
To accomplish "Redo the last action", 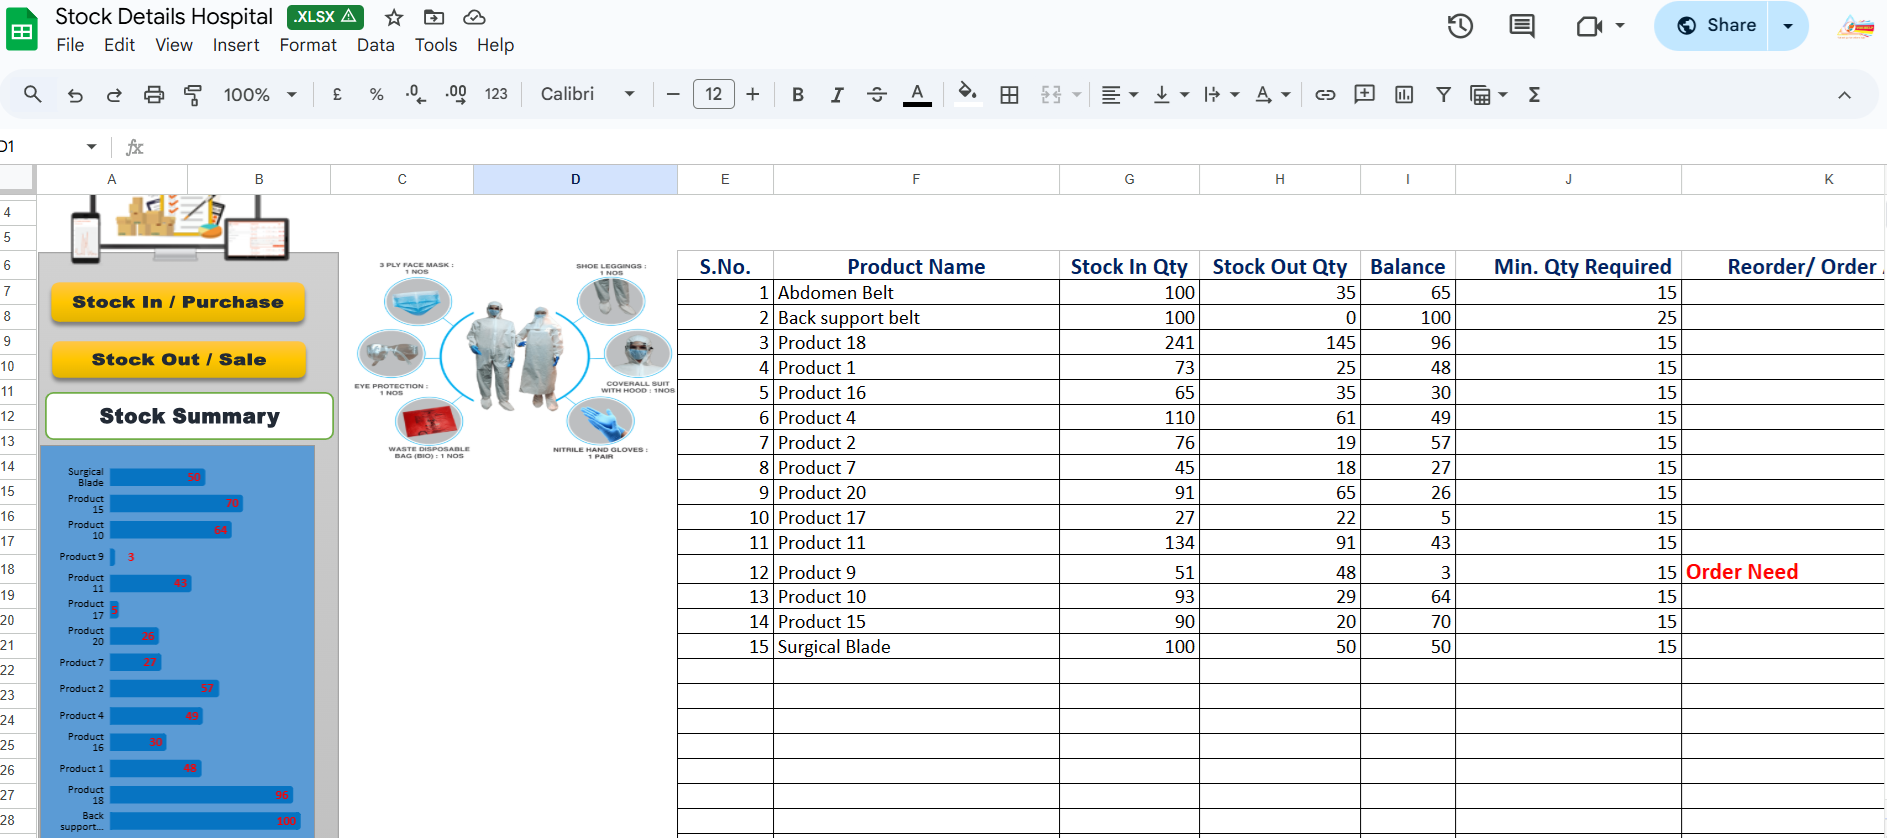I will (114, 95).
